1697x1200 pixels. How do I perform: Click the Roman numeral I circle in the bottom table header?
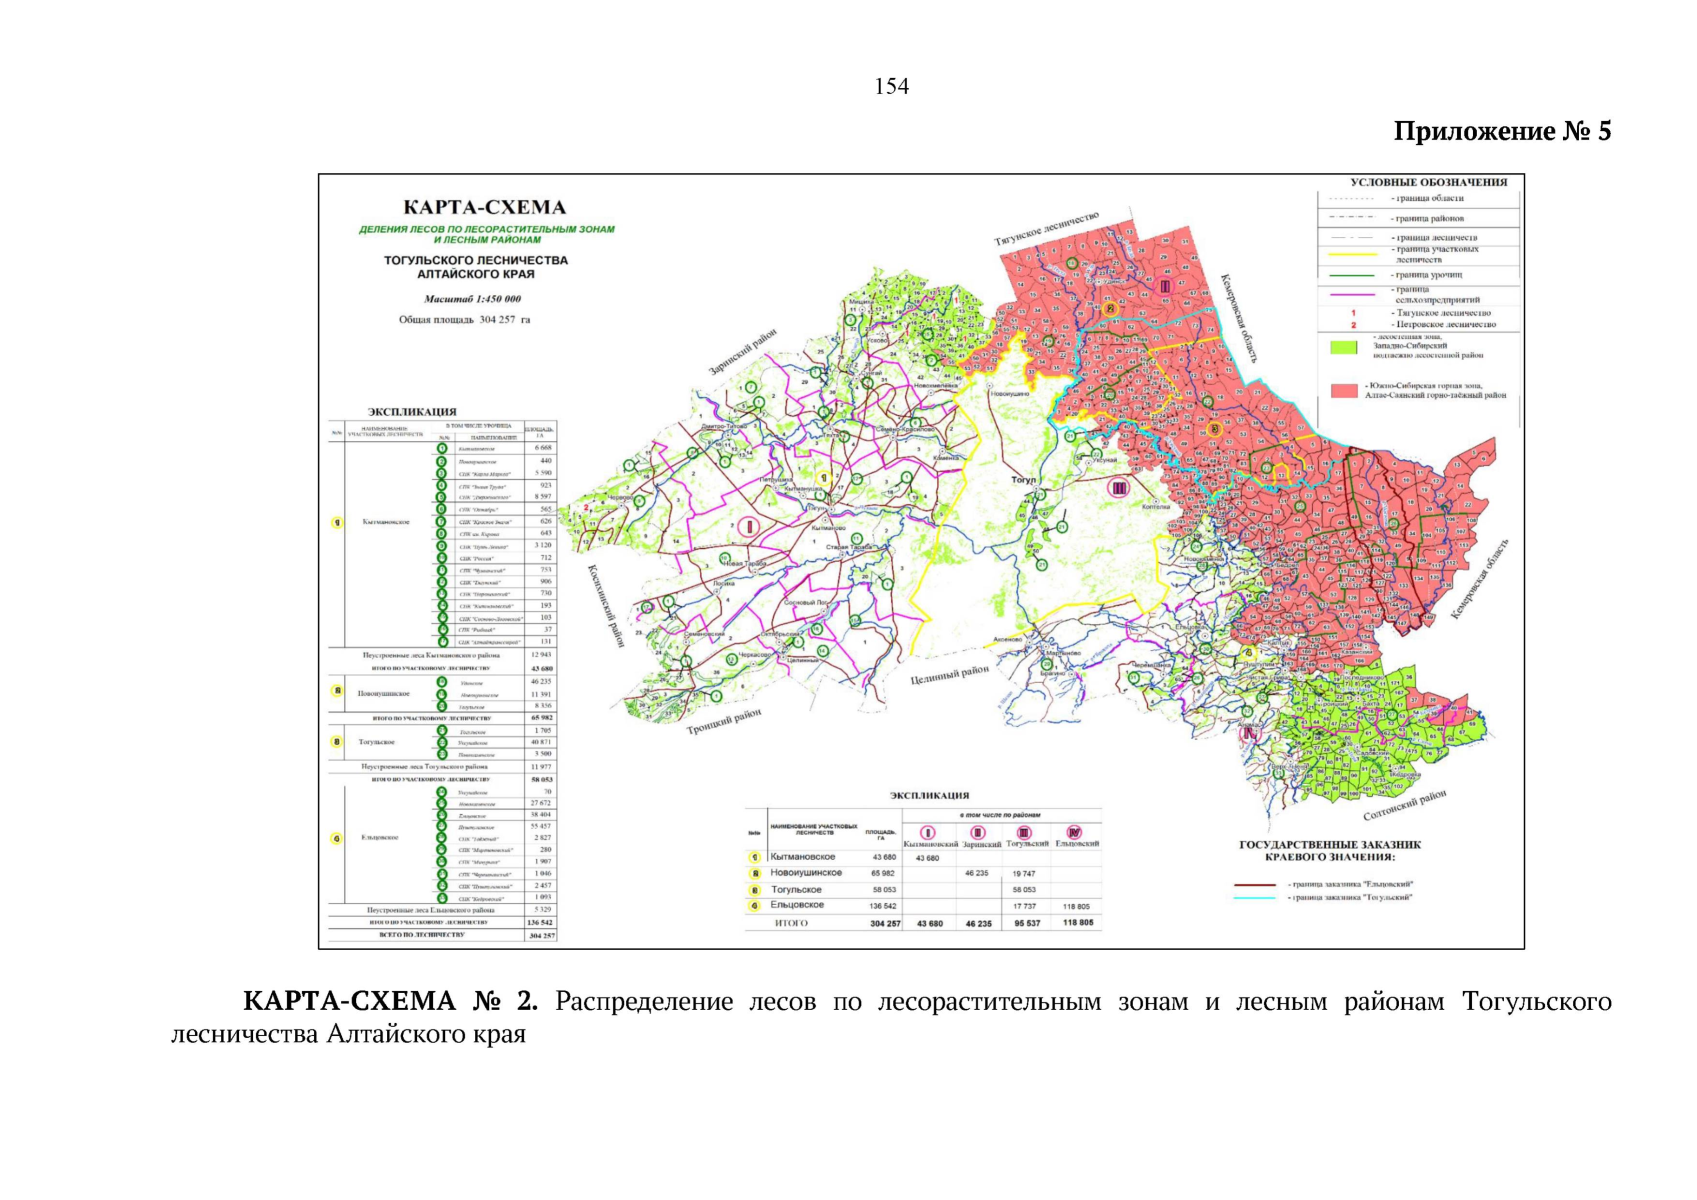click(x=927, y=832)
